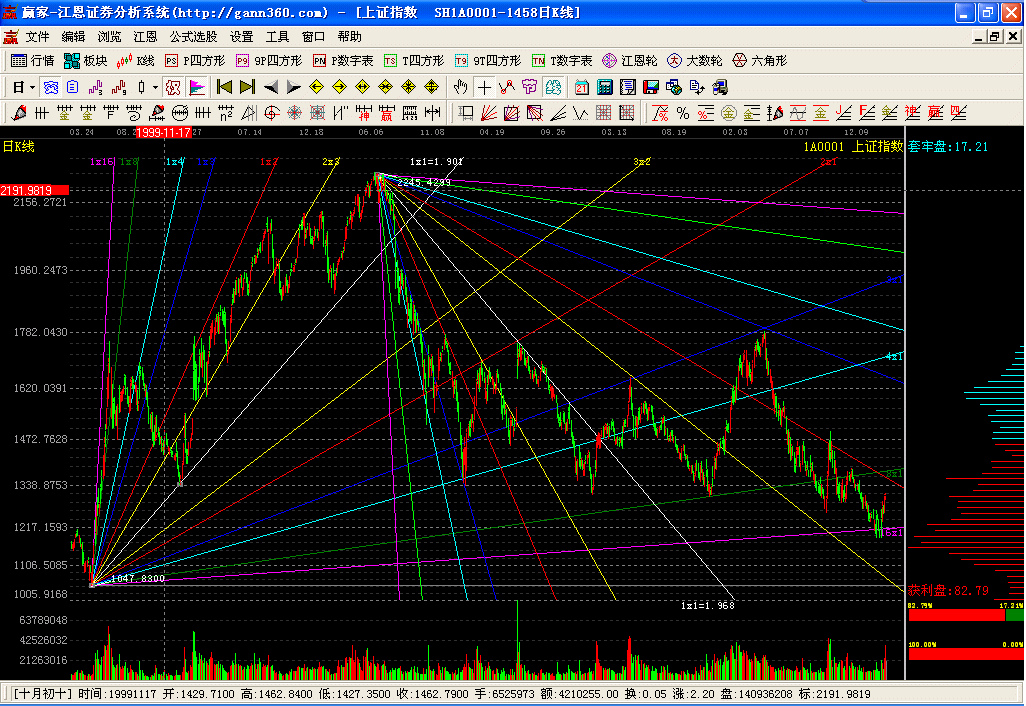Click the percent sign drawing tool

point(682,112)
